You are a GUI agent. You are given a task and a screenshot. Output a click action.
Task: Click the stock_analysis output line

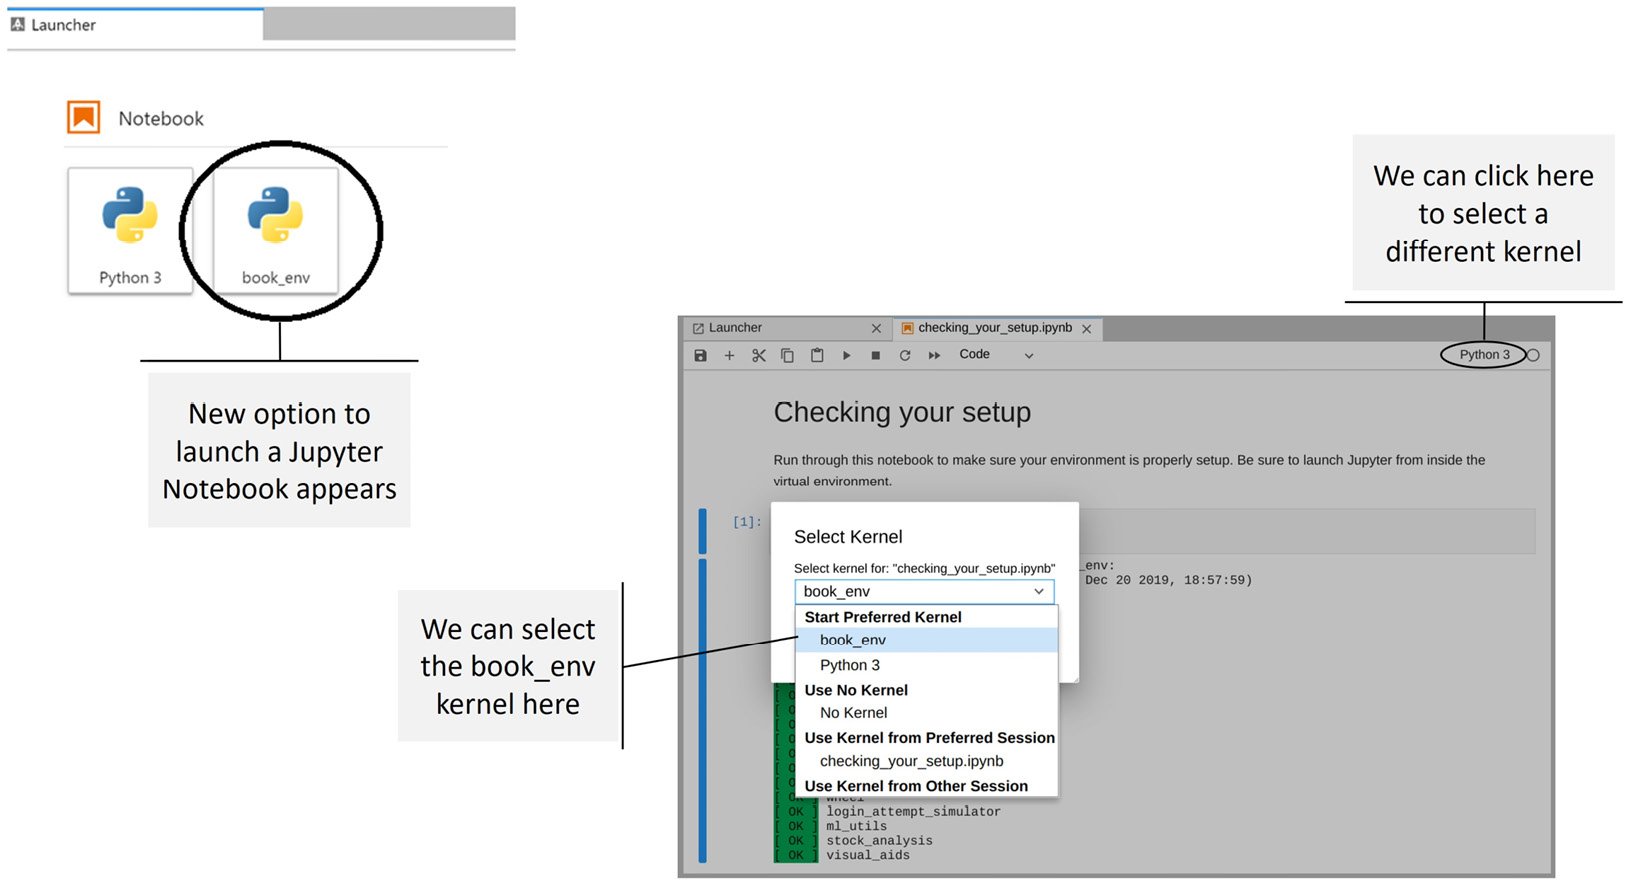click(x=879, y=841)
